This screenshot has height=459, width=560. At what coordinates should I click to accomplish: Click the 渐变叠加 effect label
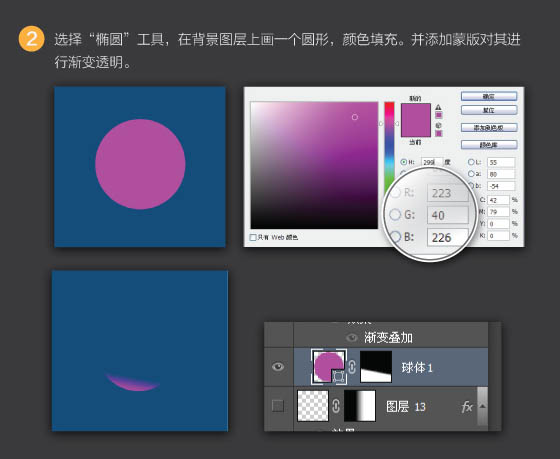[388, 338]
